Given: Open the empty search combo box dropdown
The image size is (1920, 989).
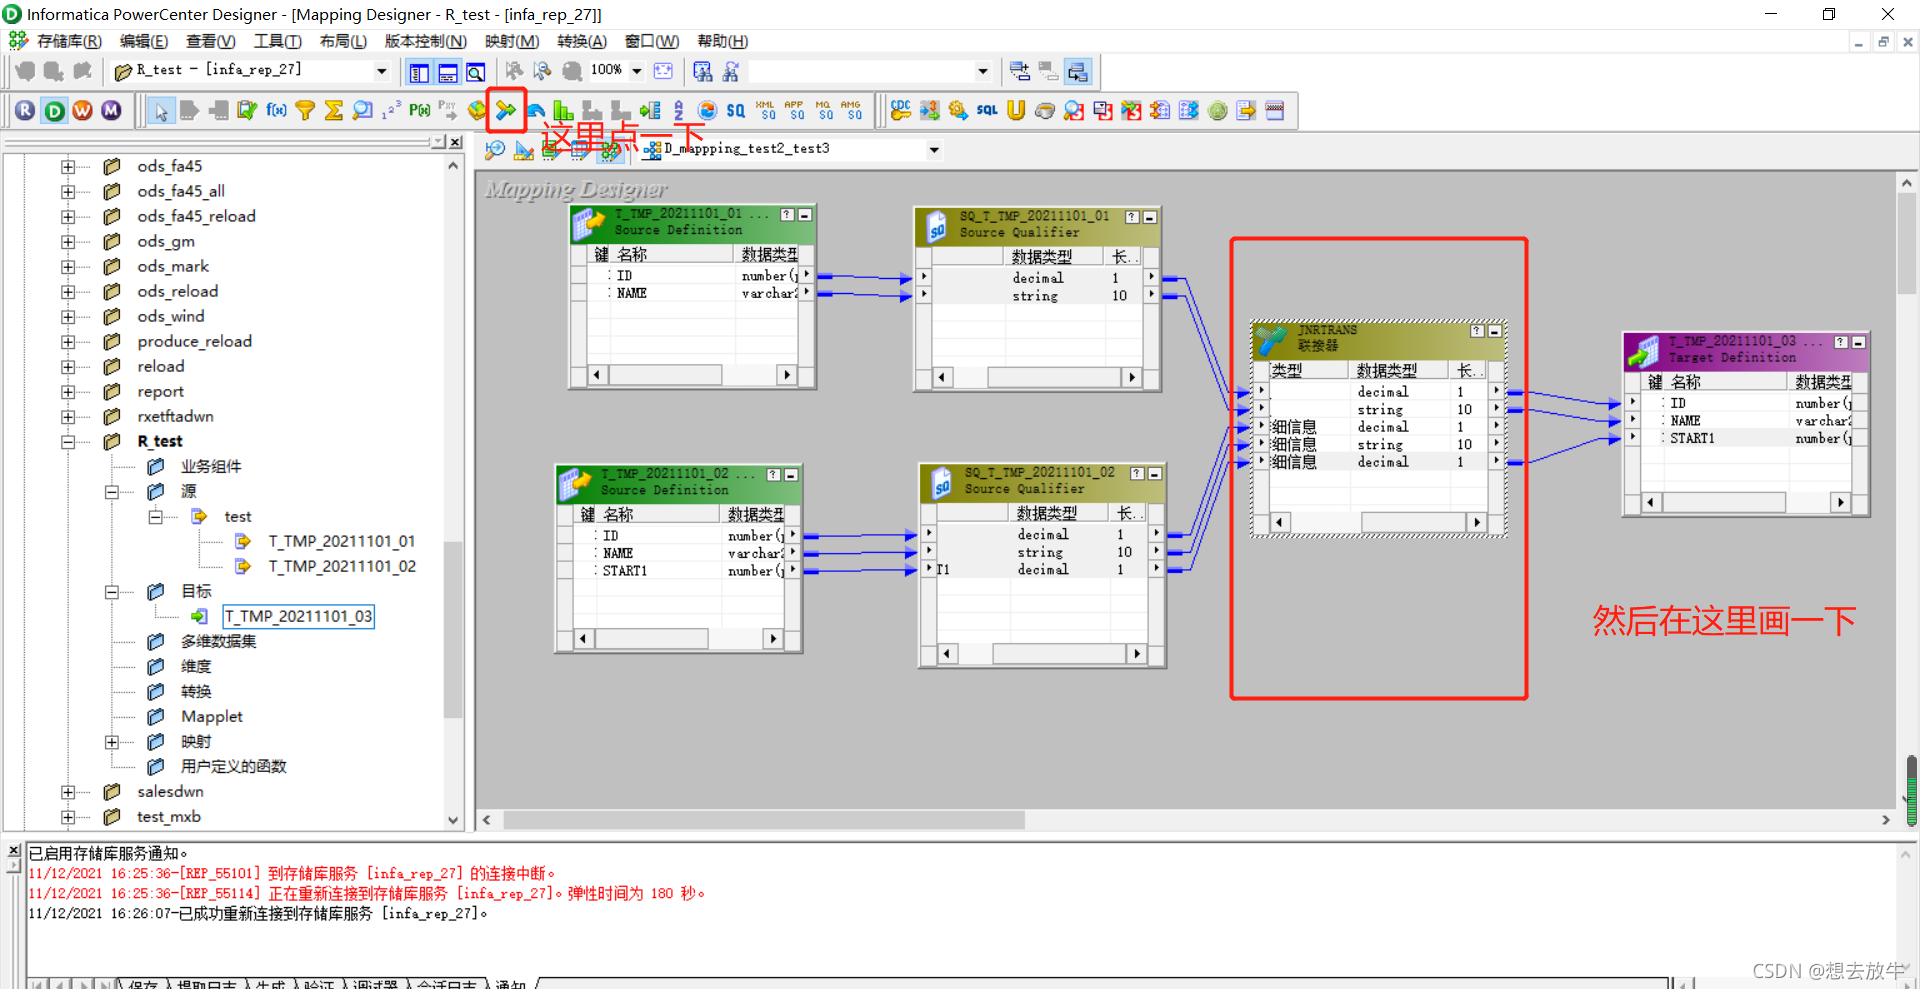Looking at the screenshot, I should coord(982,71).
